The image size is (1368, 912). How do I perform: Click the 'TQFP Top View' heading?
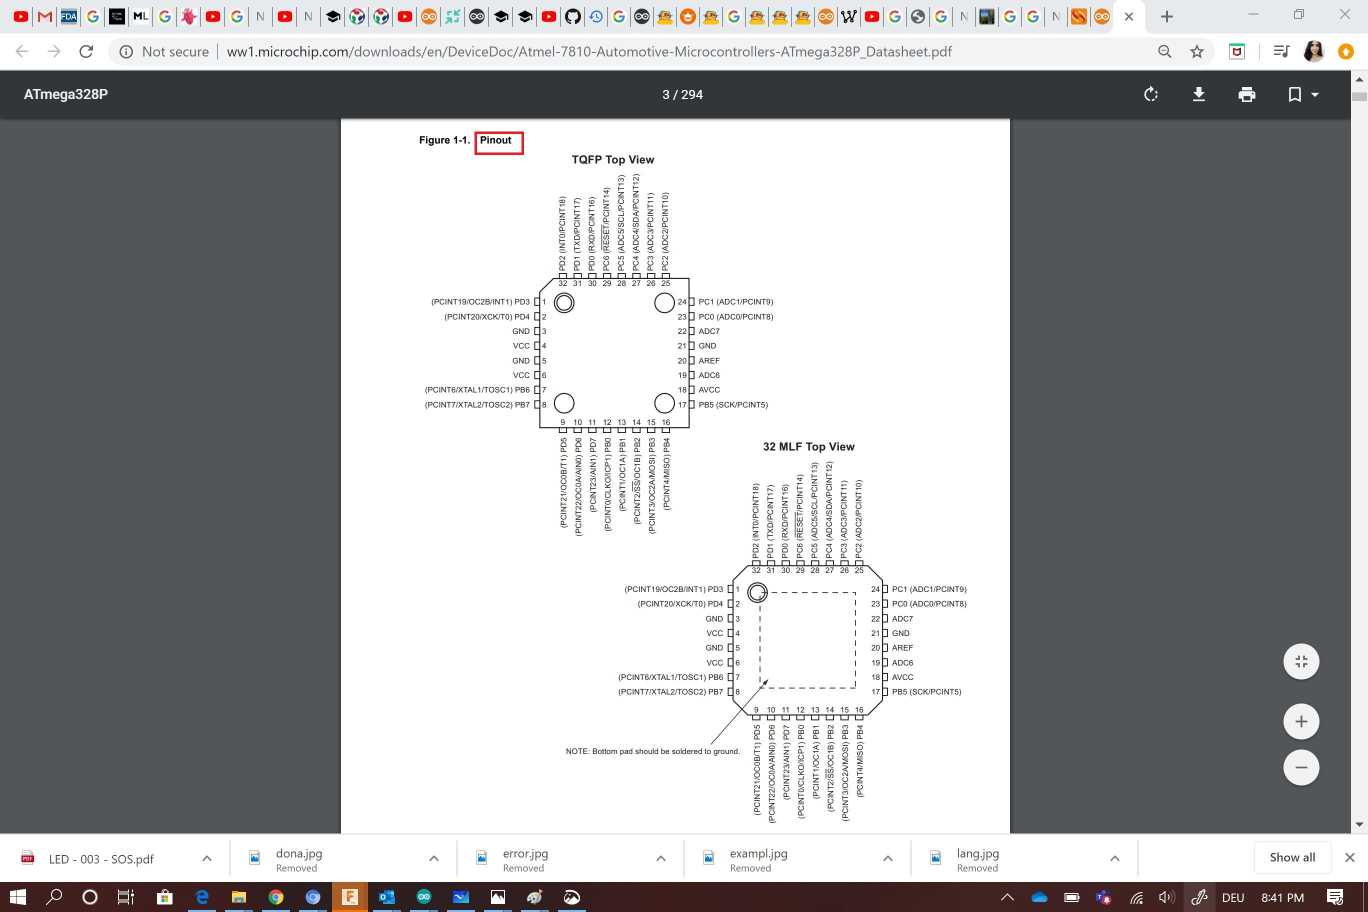pyautogui.click(x=613, y=159)
